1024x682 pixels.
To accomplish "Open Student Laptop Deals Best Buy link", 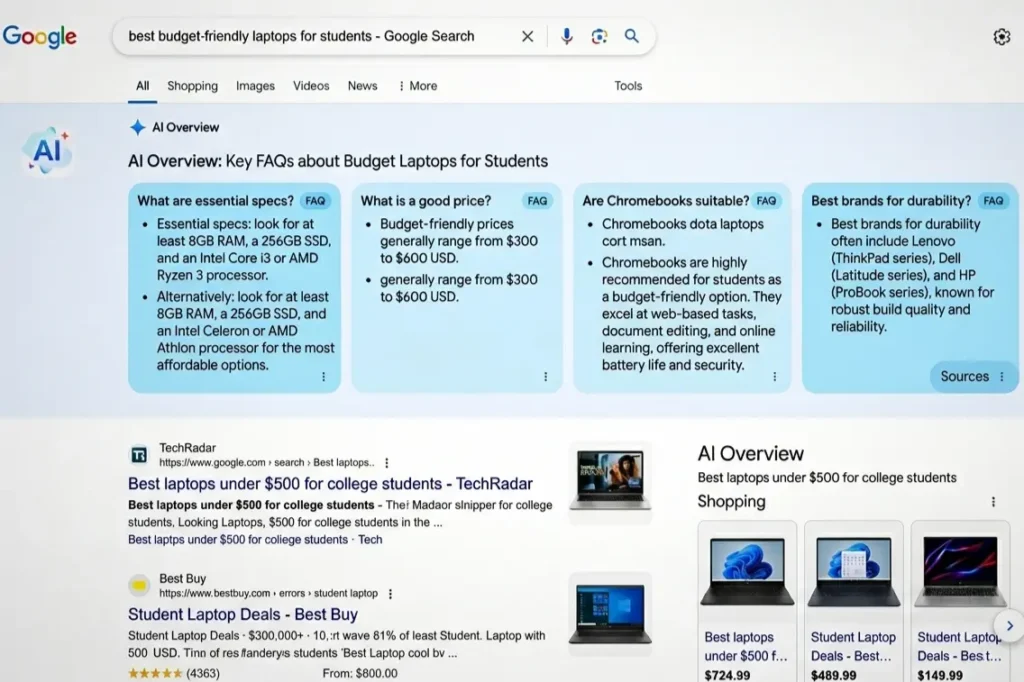I will coord(242,614).
